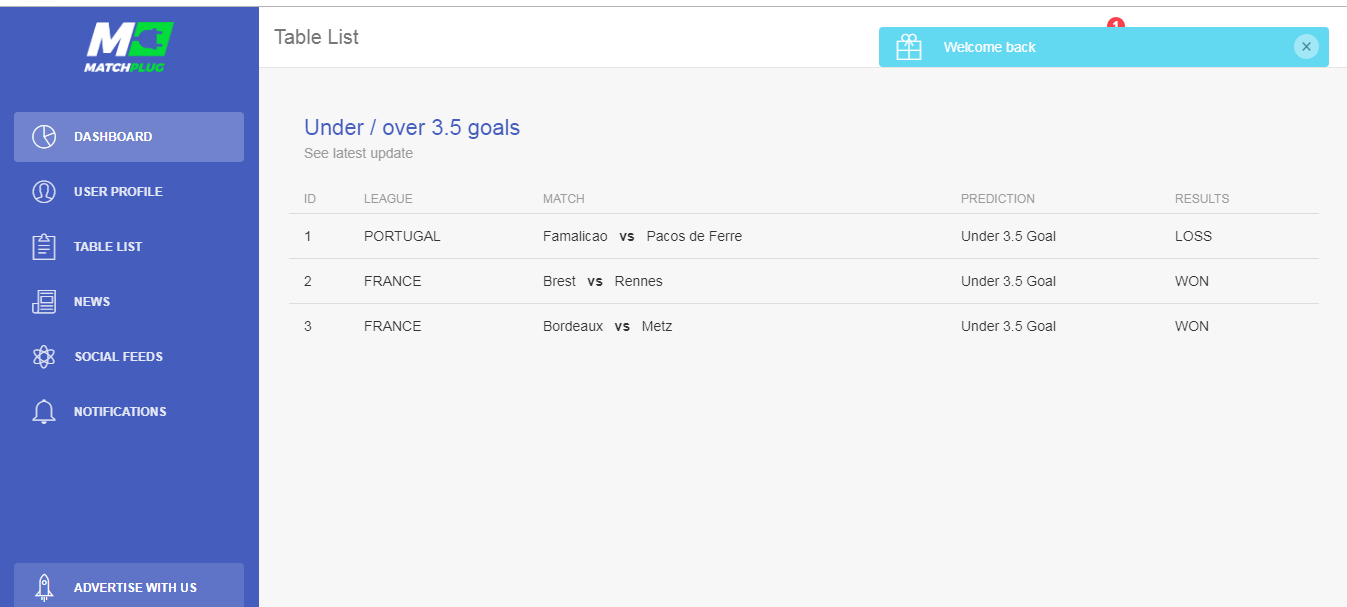Click Metz team name

pos(657,326)
